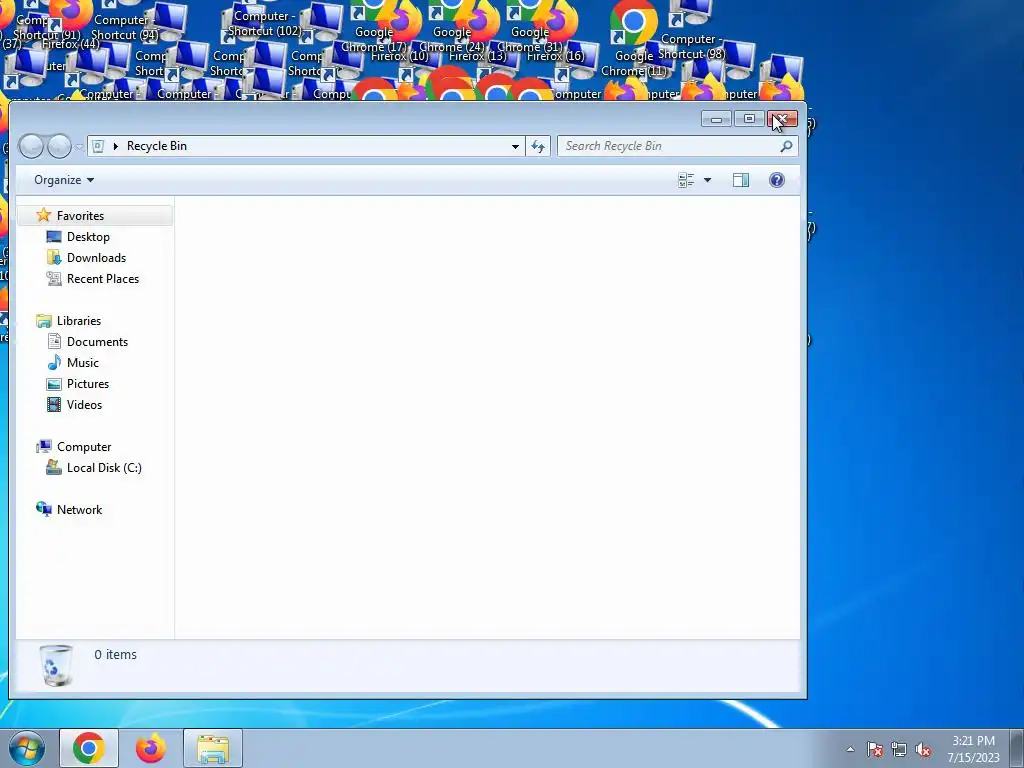Show hidden system tray icons
Screen dimensions: 1024x768
tap(850, 749)
